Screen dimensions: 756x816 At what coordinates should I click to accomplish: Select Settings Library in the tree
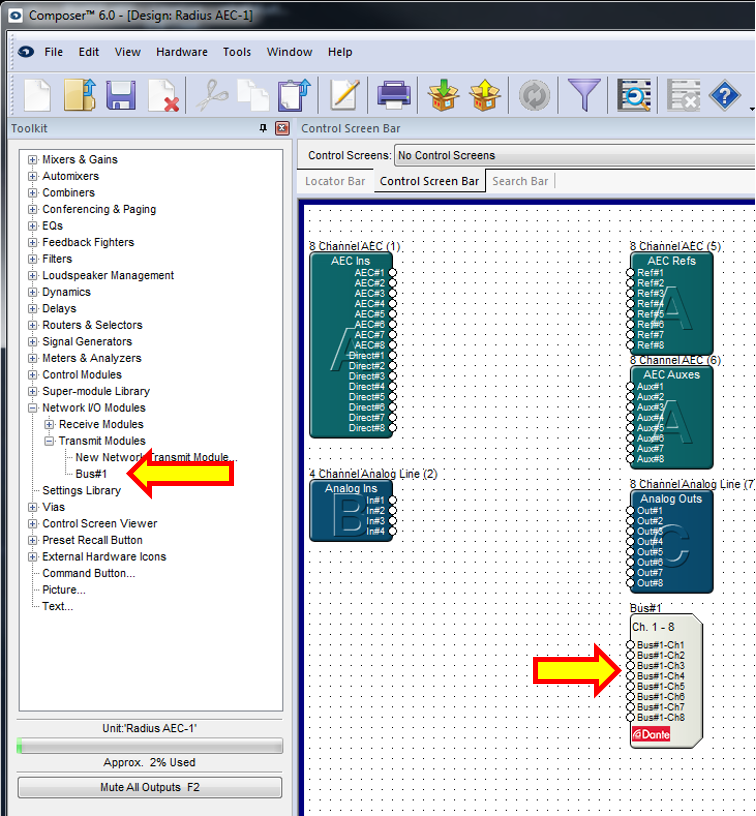point(81,491)
